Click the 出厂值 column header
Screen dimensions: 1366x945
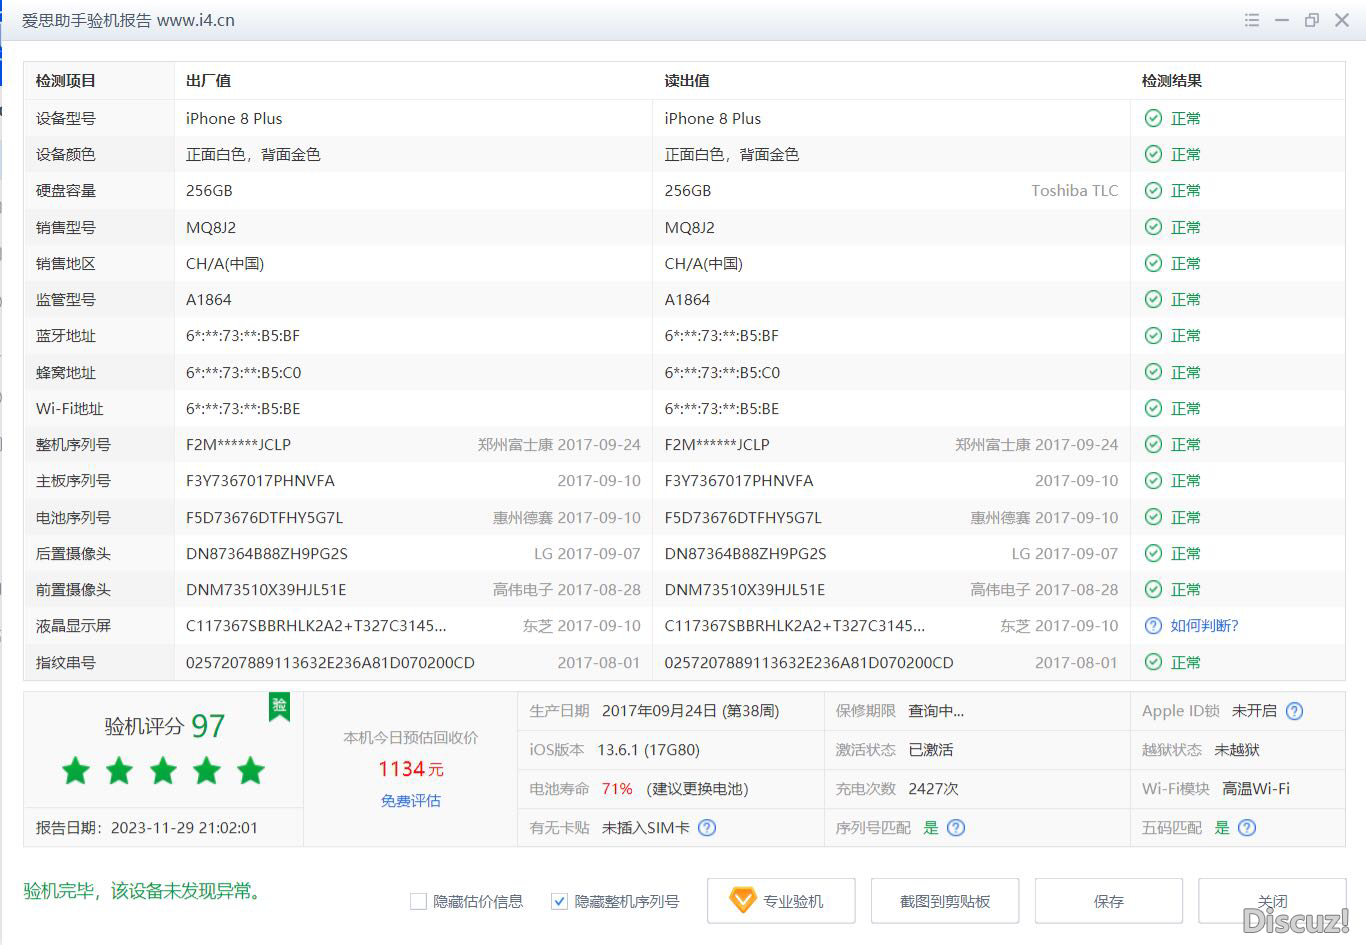[208, 81]
